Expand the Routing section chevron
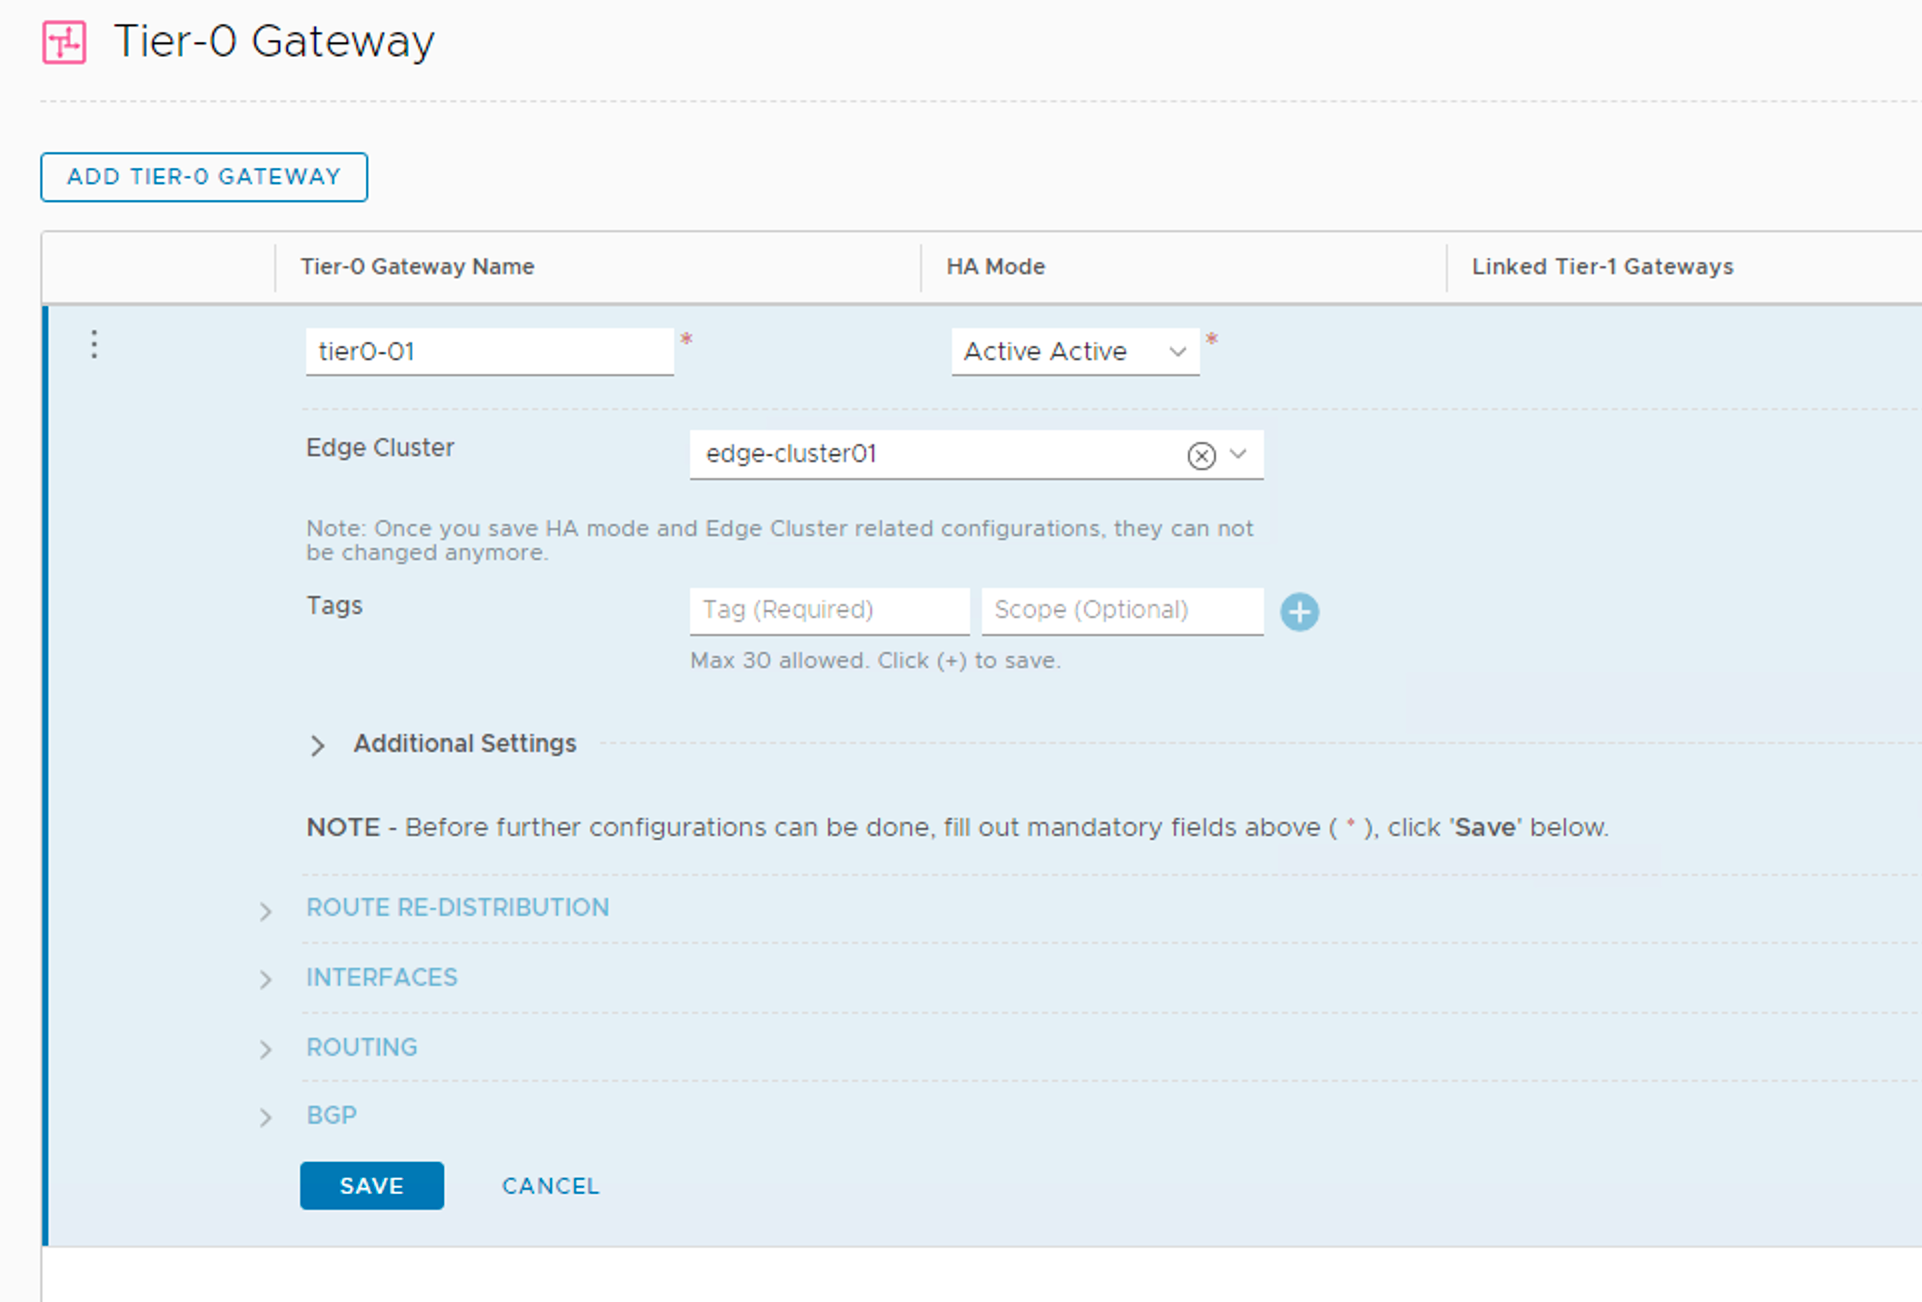Viewport: 1922px width, 1302px height. pos(265,1049)
